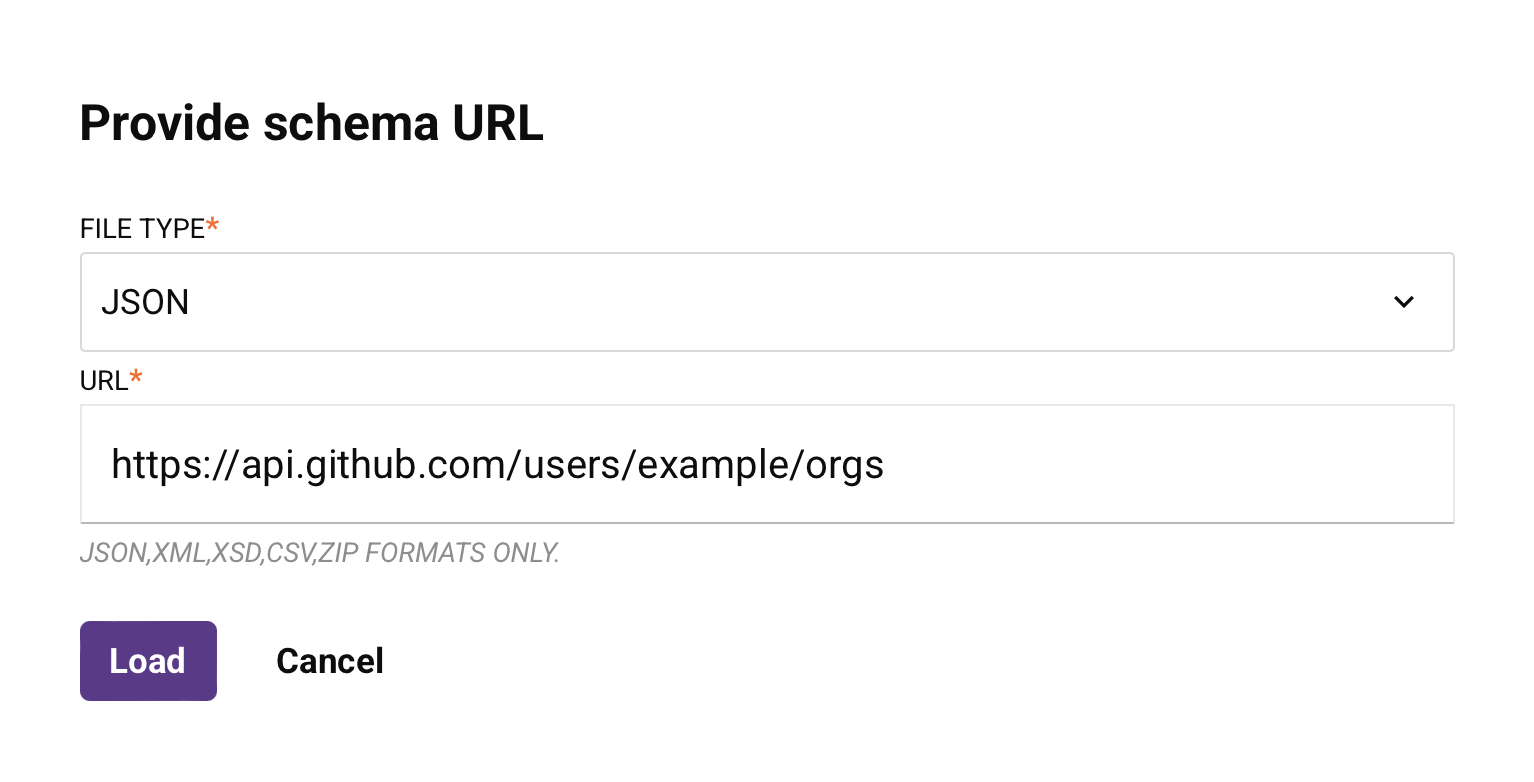Screen dimensions: 1534x782
Task: Click the JSON value in FILE TYPE
Action: click(145, 302)
